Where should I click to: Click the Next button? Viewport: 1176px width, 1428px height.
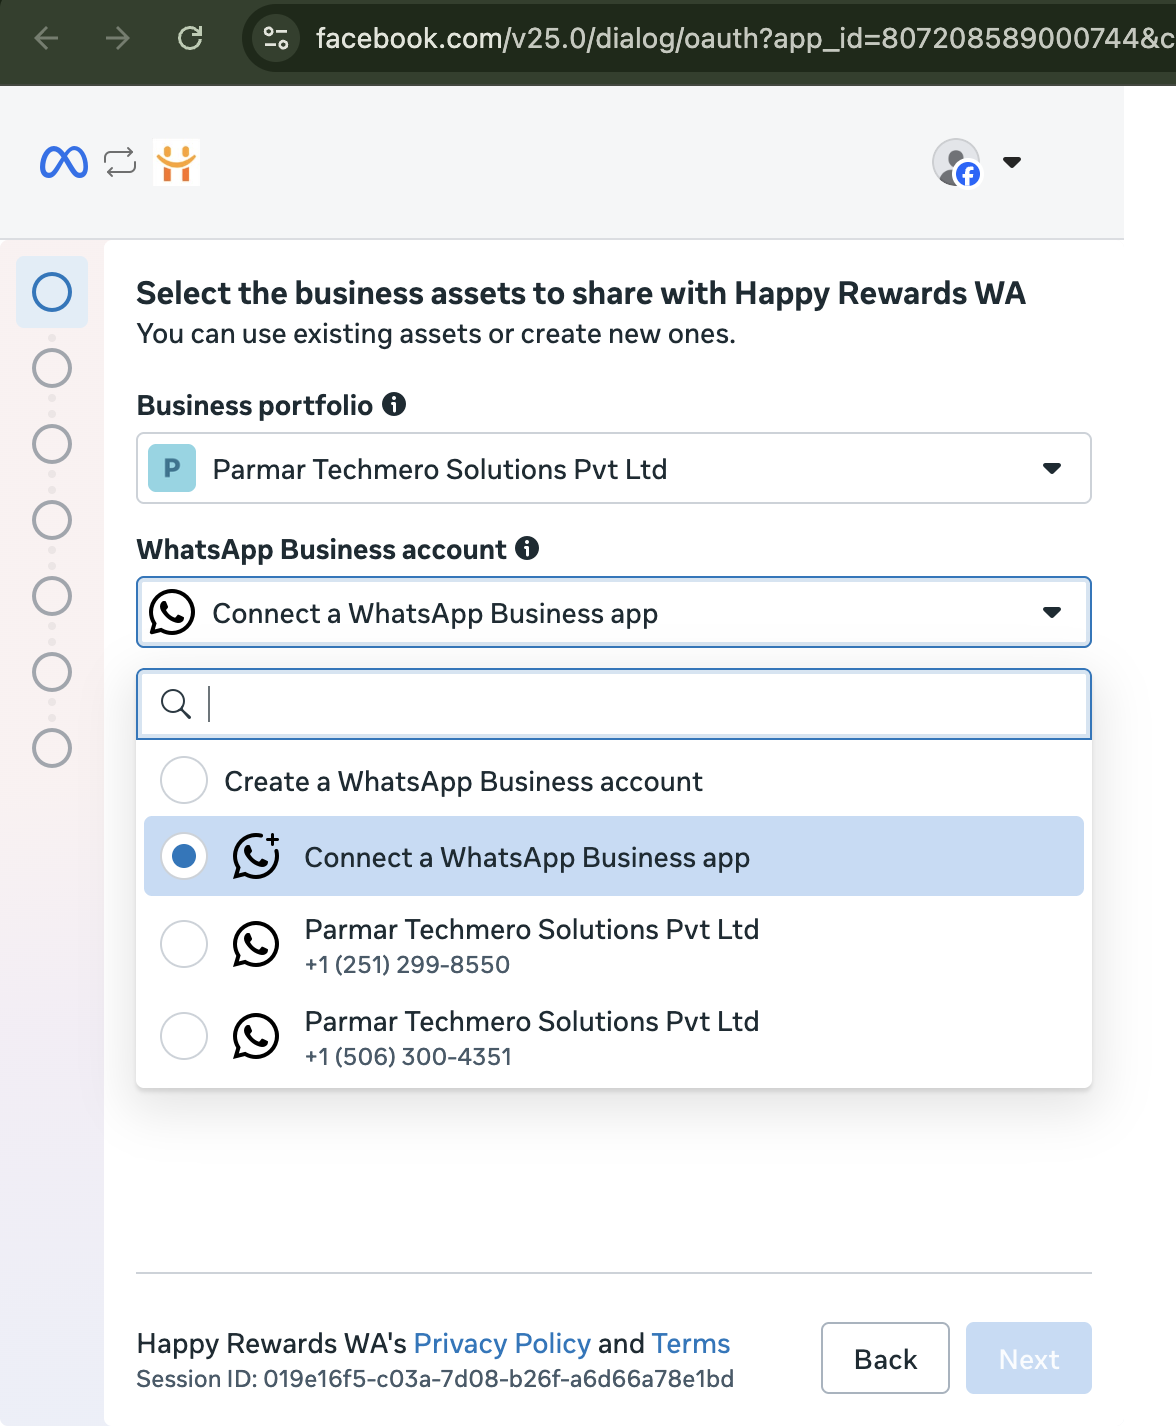pos(1029,1358)
